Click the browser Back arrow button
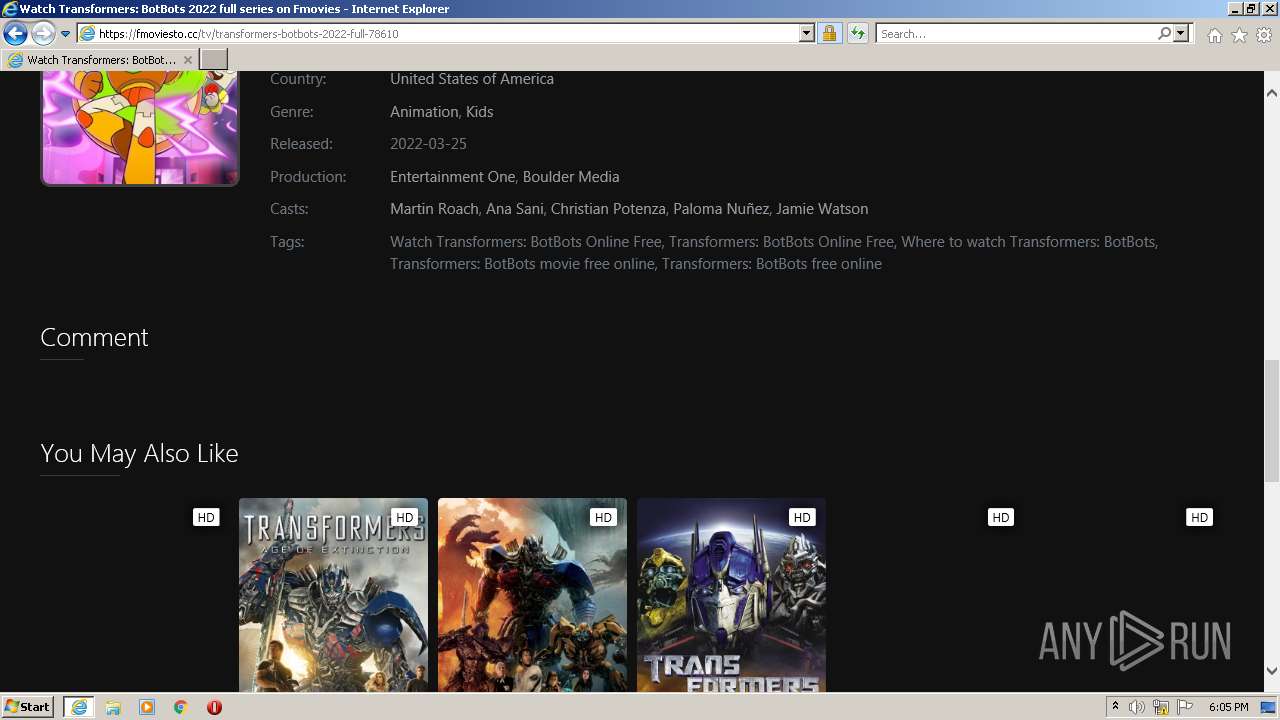The image size is (1280, 720). (x=15, y=33)
